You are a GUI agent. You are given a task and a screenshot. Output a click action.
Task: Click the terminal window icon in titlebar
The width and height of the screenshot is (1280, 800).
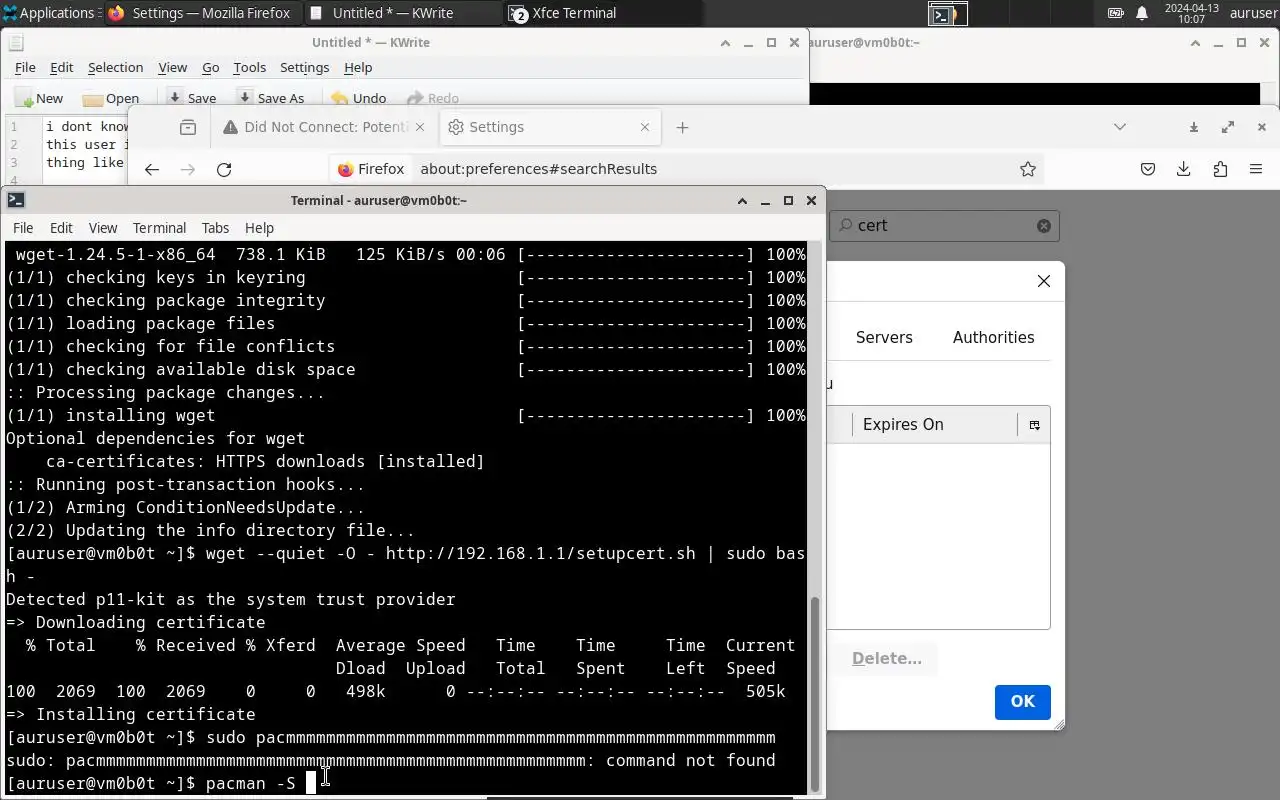coord(15,200)
